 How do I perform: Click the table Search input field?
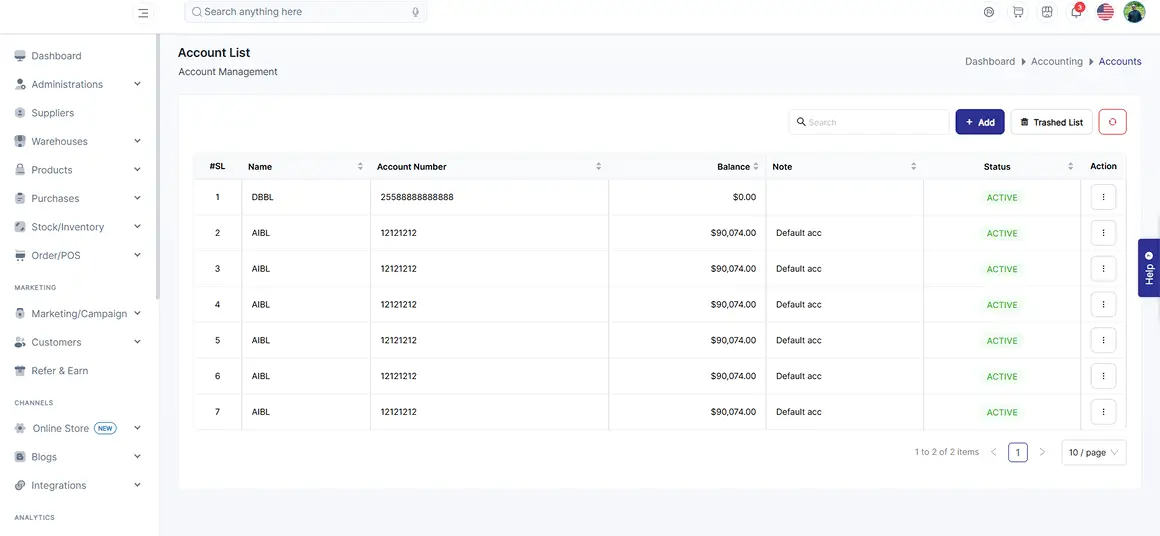(869, 122)
